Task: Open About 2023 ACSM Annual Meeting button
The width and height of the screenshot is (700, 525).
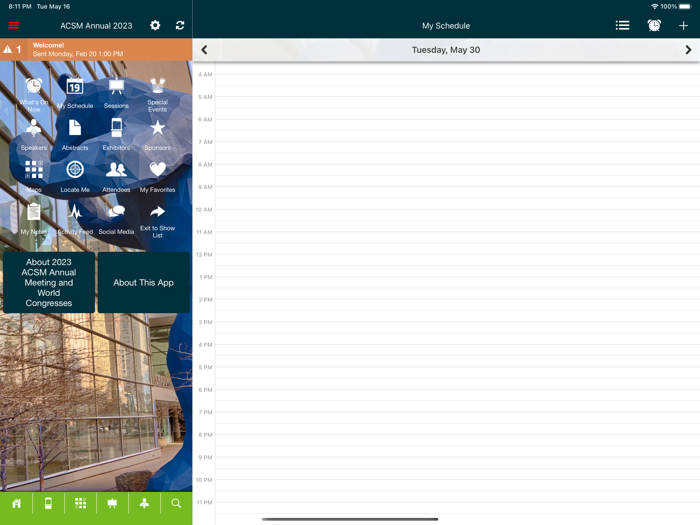Action: point(49,282)
